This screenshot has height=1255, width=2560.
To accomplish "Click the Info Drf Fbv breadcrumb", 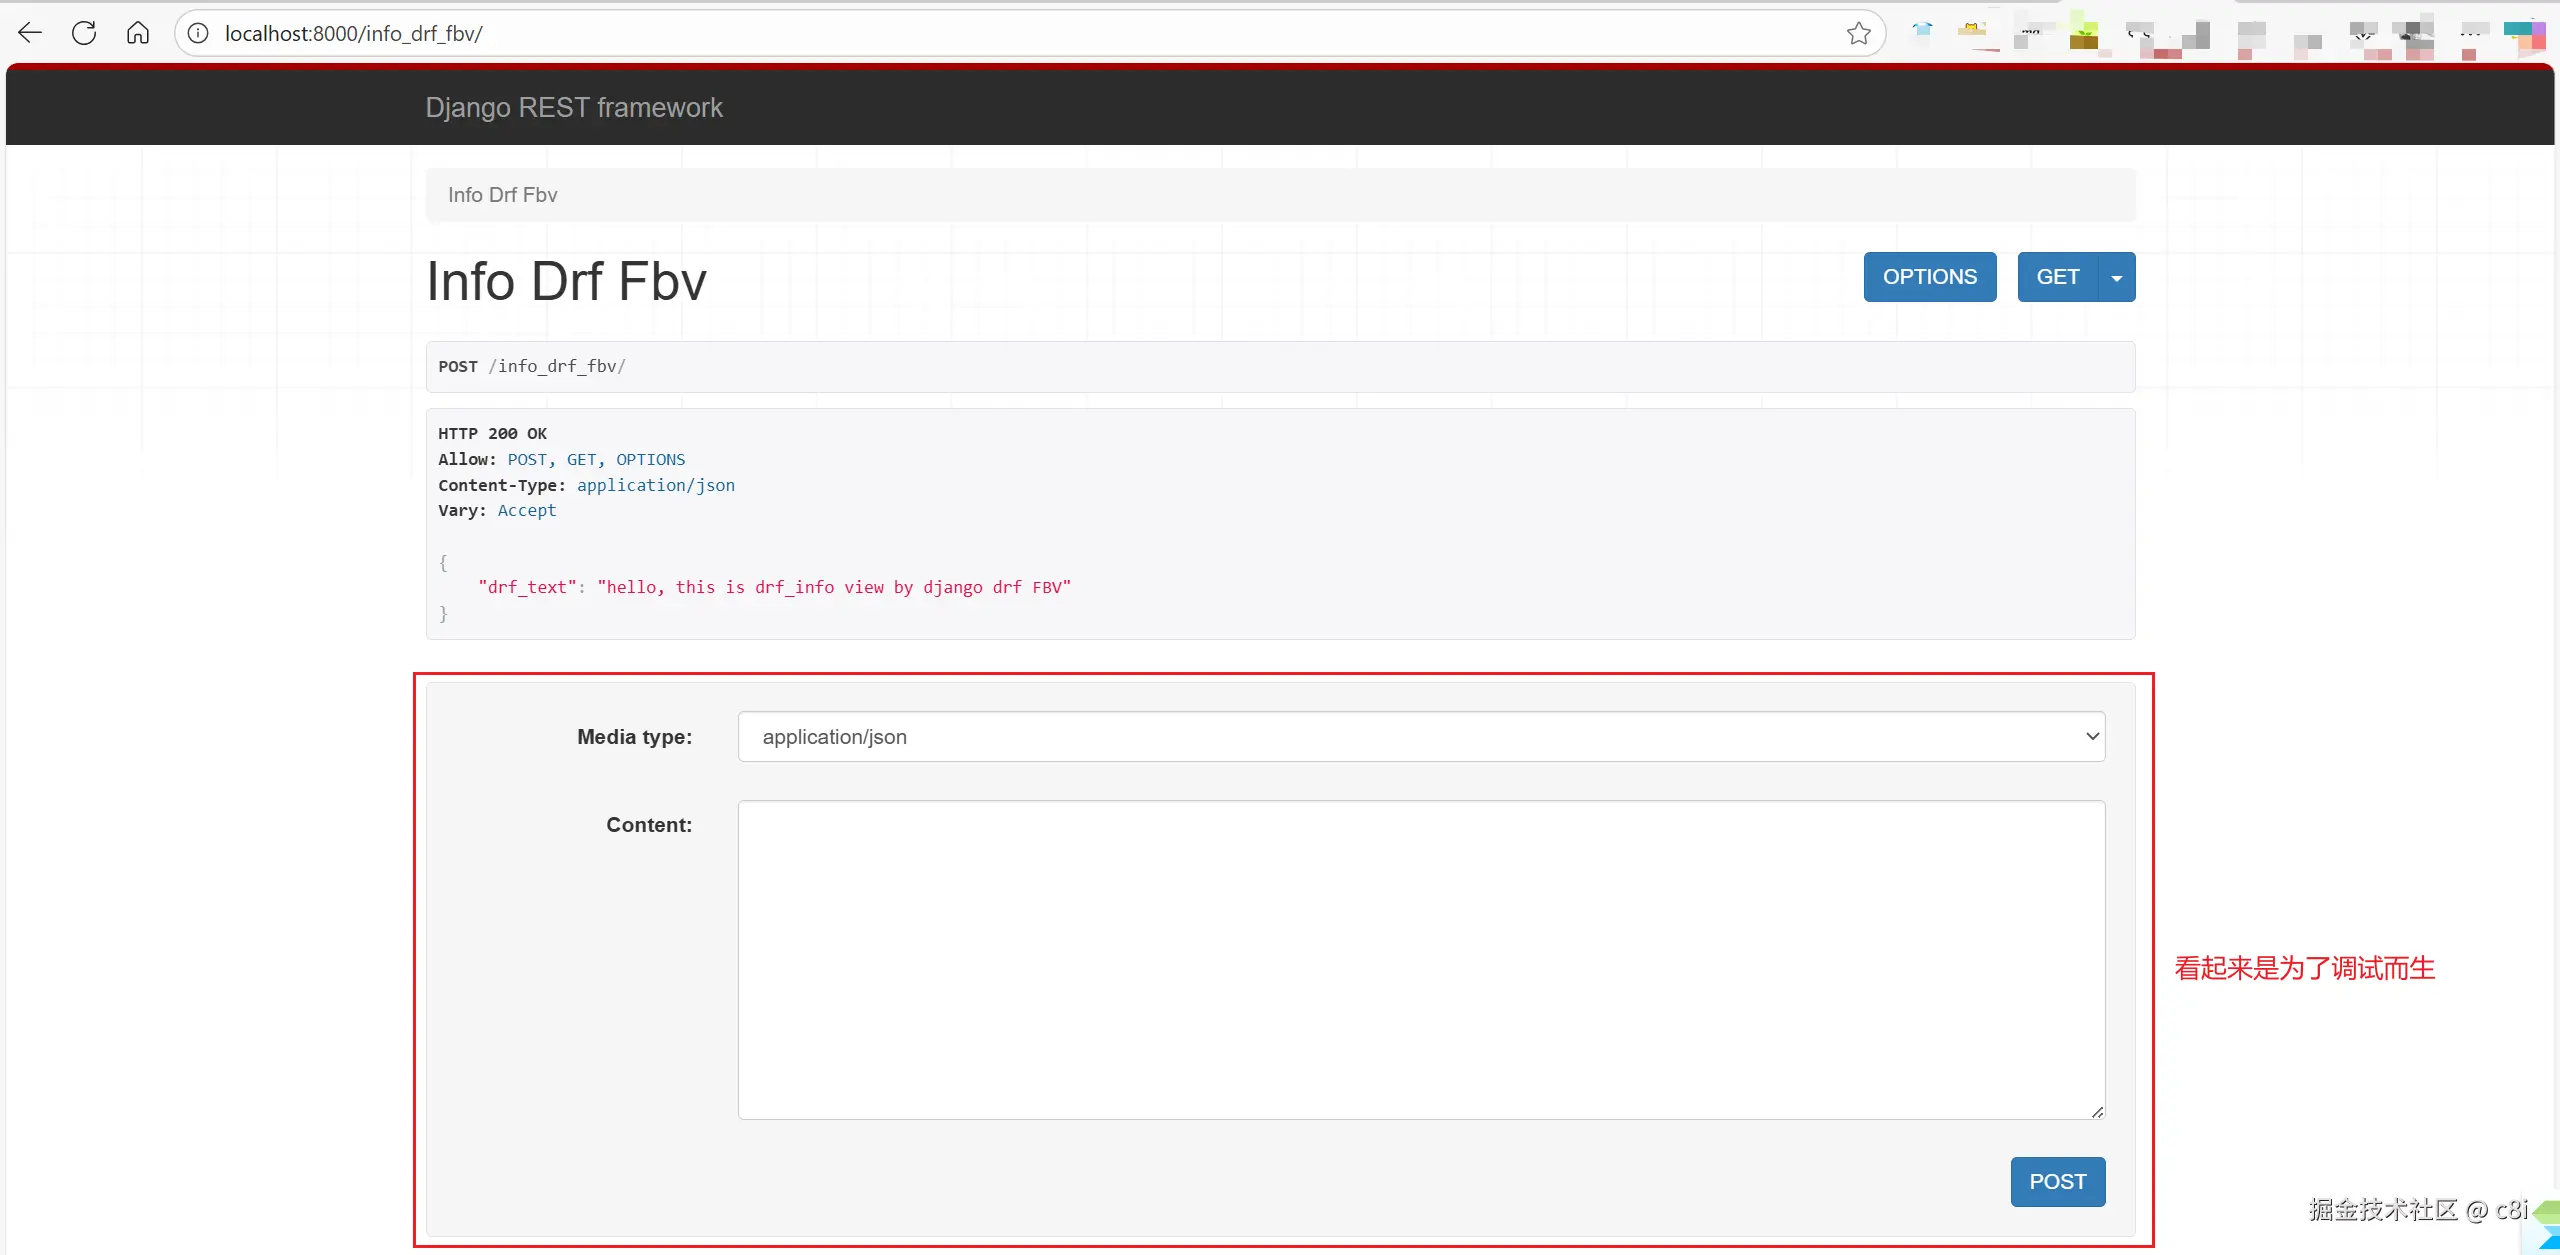I will tap(502, 195).
